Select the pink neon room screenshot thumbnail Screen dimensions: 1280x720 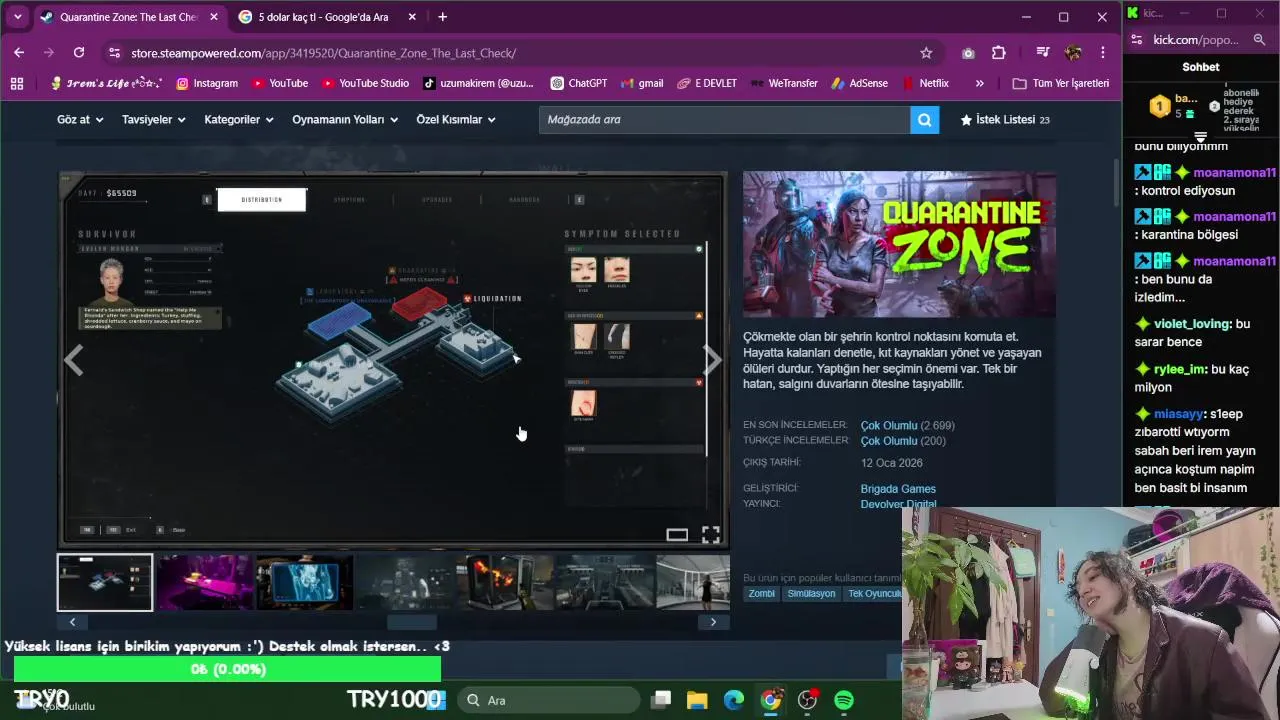click(x=205, y=582)
